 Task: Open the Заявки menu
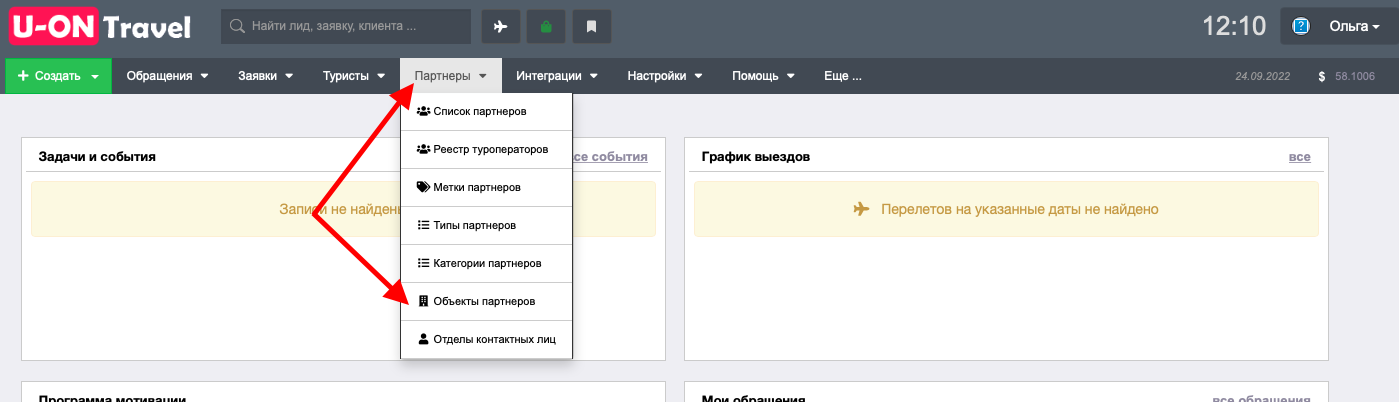coord(265,76)
